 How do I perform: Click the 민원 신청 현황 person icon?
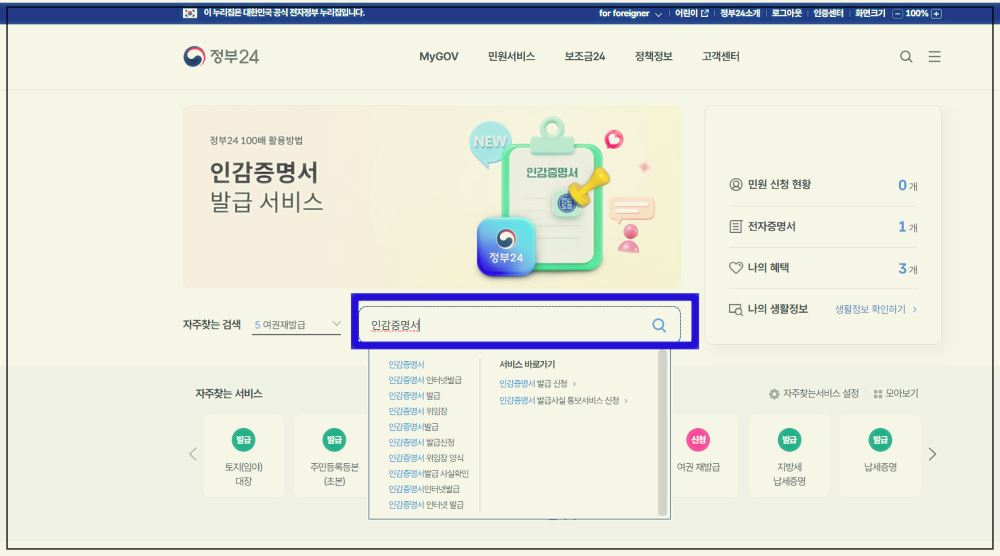[x=735, y=184]
